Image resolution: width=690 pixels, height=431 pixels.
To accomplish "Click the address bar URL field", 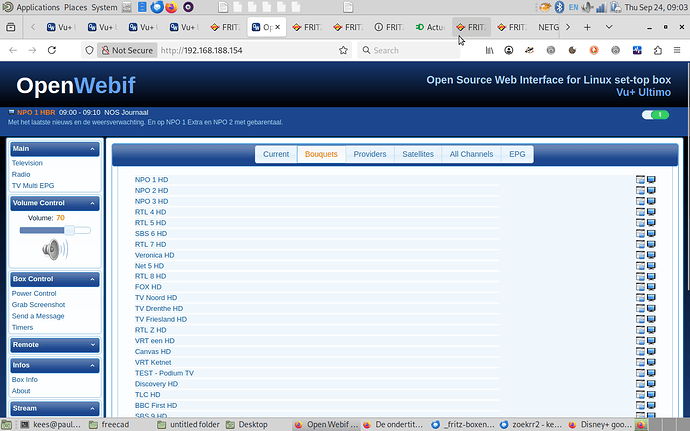I will pyautogui.click(x=246, y=50).
